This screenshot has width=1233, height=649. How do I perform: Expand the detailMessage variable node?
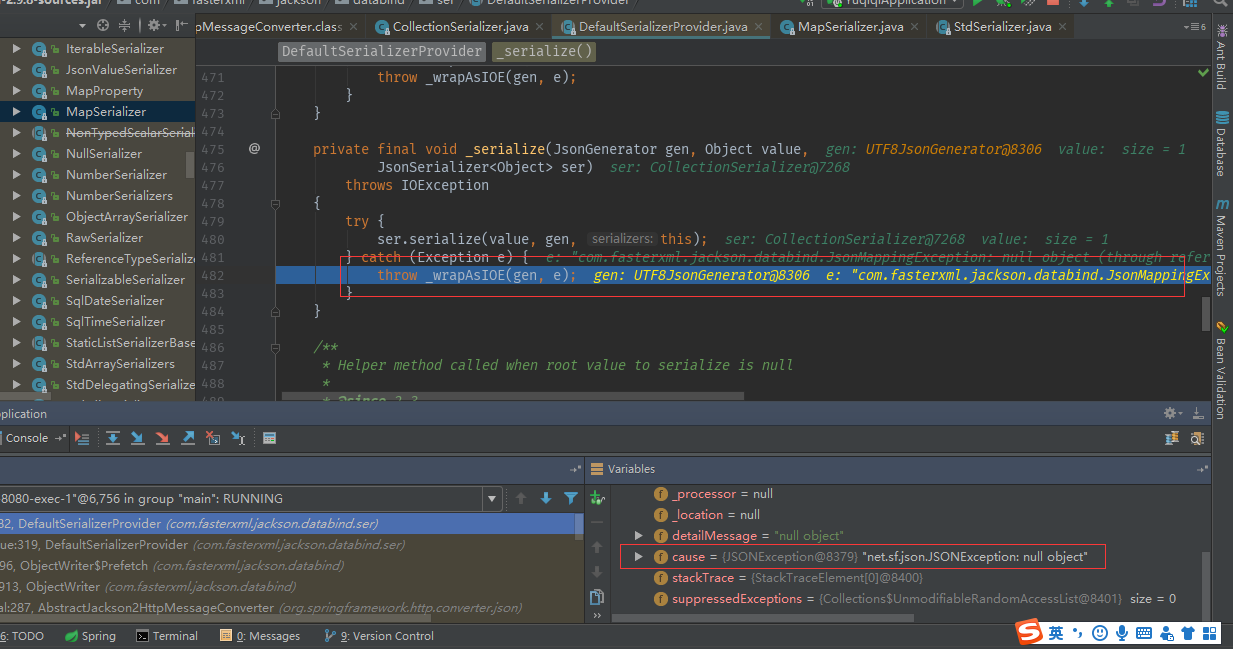pos(639,536)
